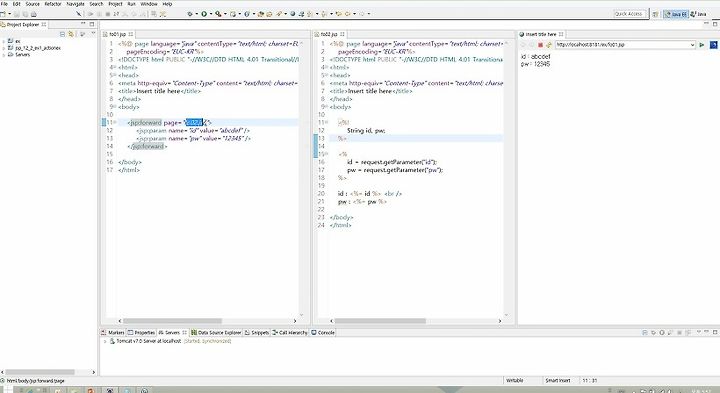Maximize the Project Explorer panel
Viewport: 720px width, 393px height.
point(92,24)
